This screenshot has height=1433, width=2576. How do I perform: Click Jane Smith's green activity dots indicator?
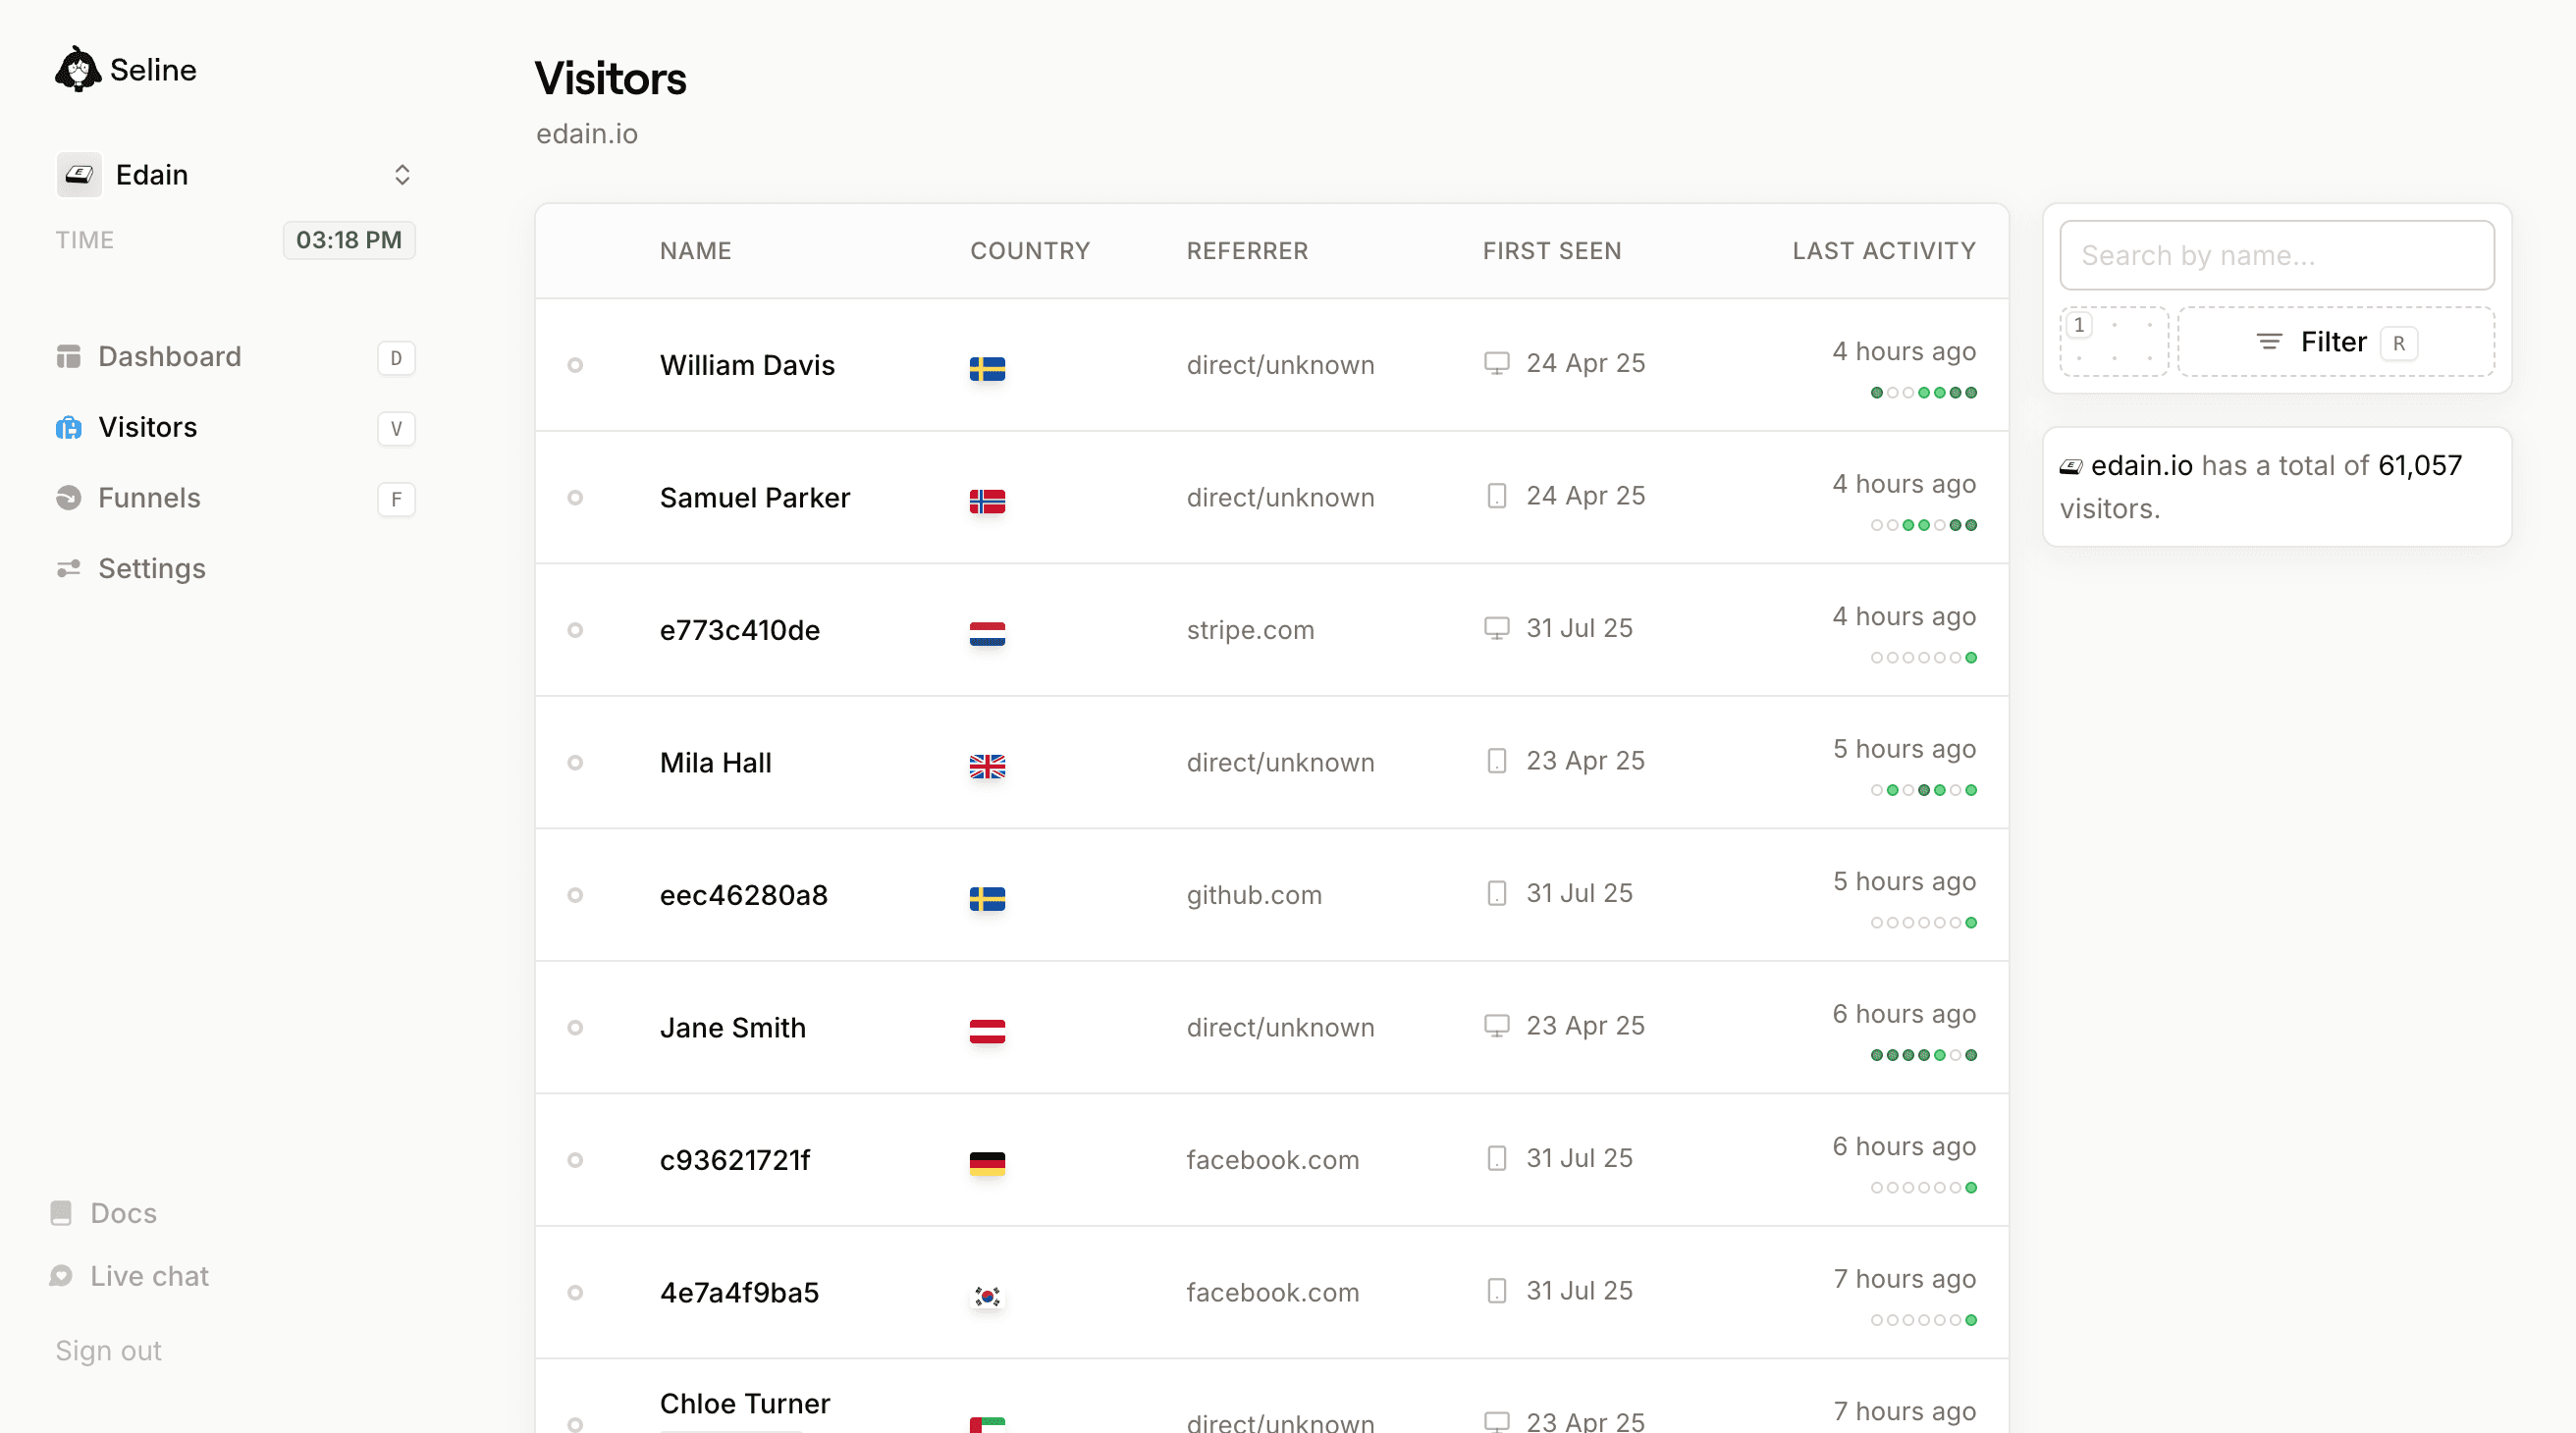coord(1923,1054)
